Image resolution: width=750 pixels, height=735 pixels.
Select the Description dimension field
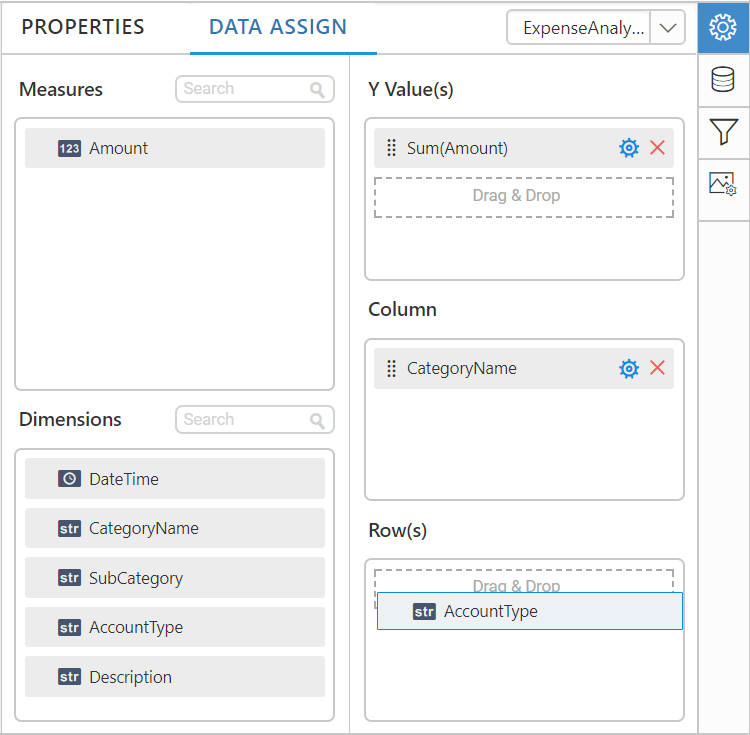coord(174,677)
